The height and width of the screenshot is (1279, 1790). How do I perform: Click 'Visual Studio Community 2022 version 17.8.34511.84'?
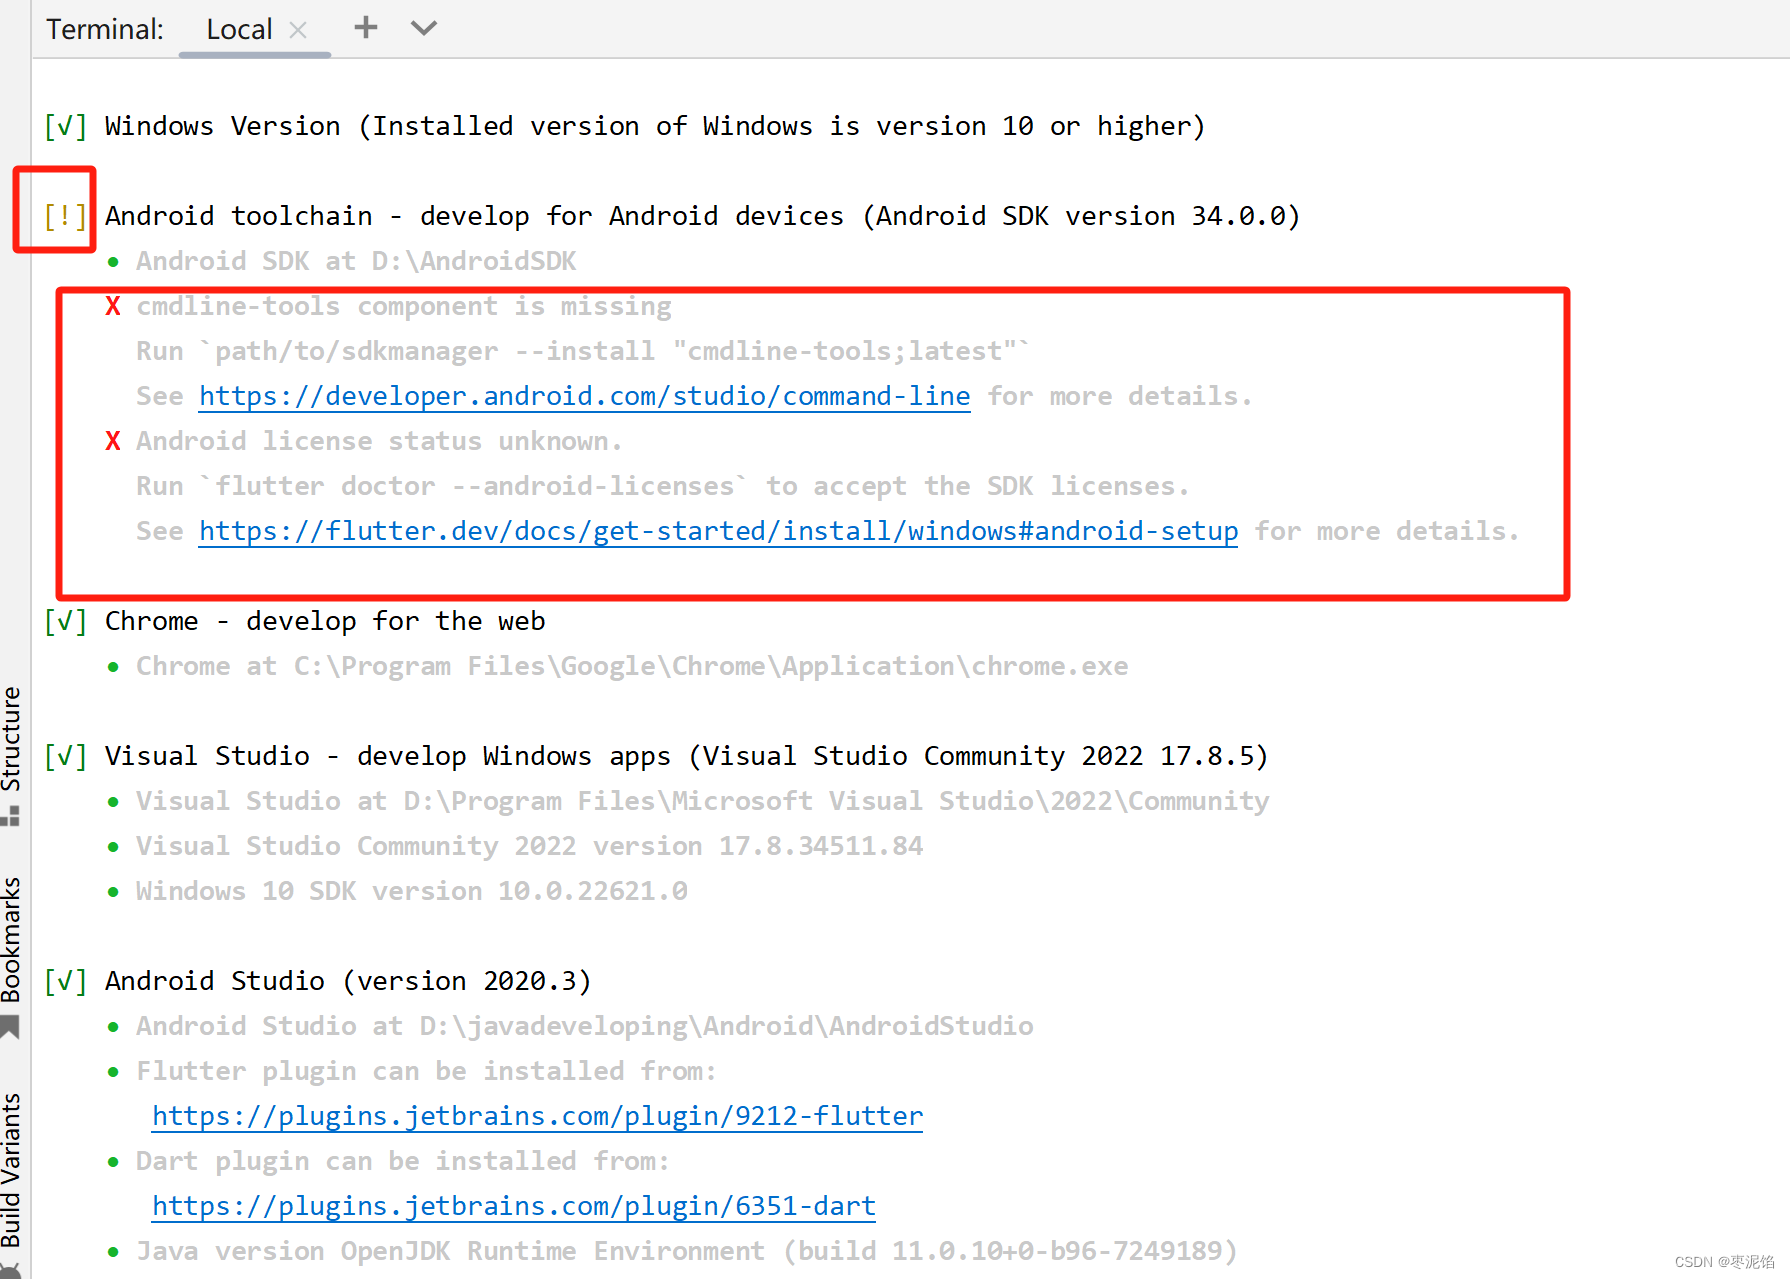point(530,846)
